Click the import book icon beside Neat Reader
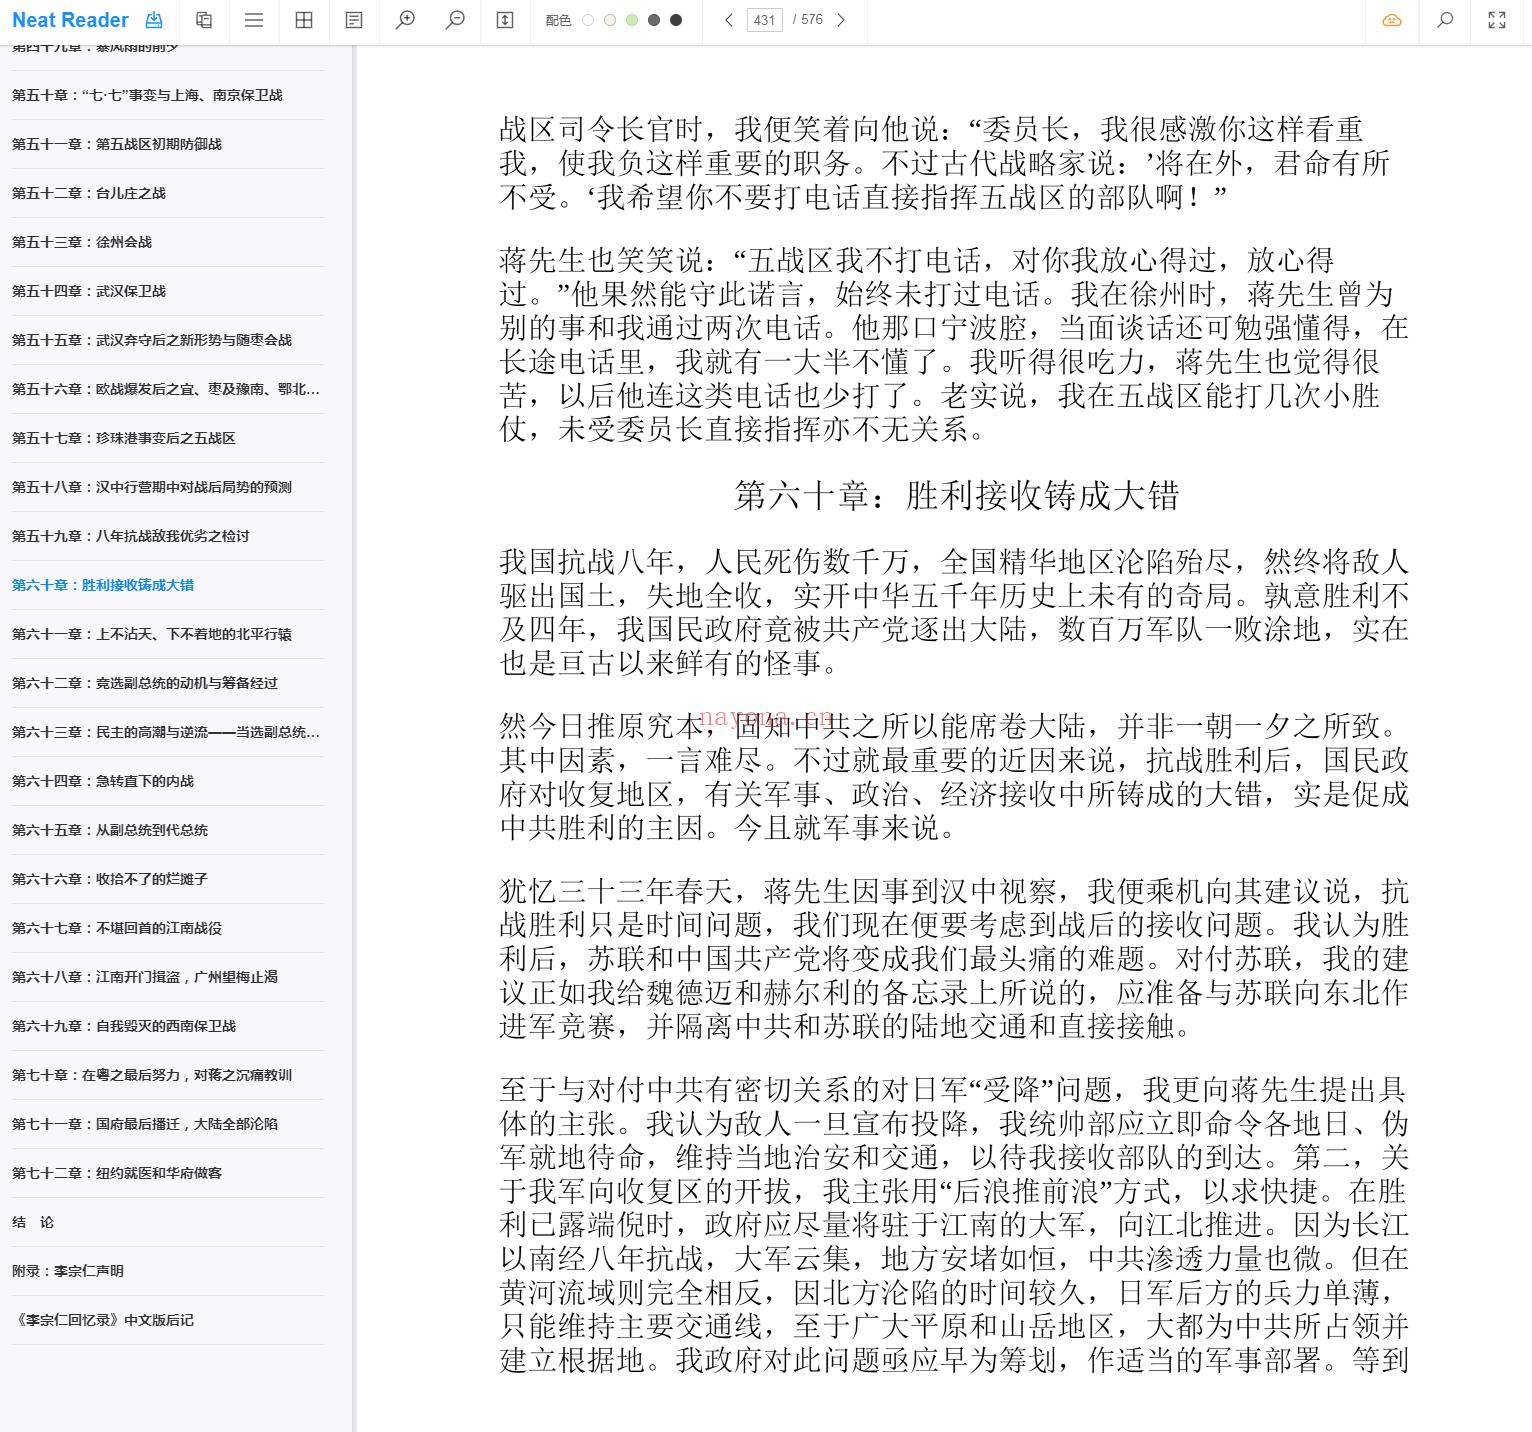This screenshot has width=1532, height=1432. point(153,20)
